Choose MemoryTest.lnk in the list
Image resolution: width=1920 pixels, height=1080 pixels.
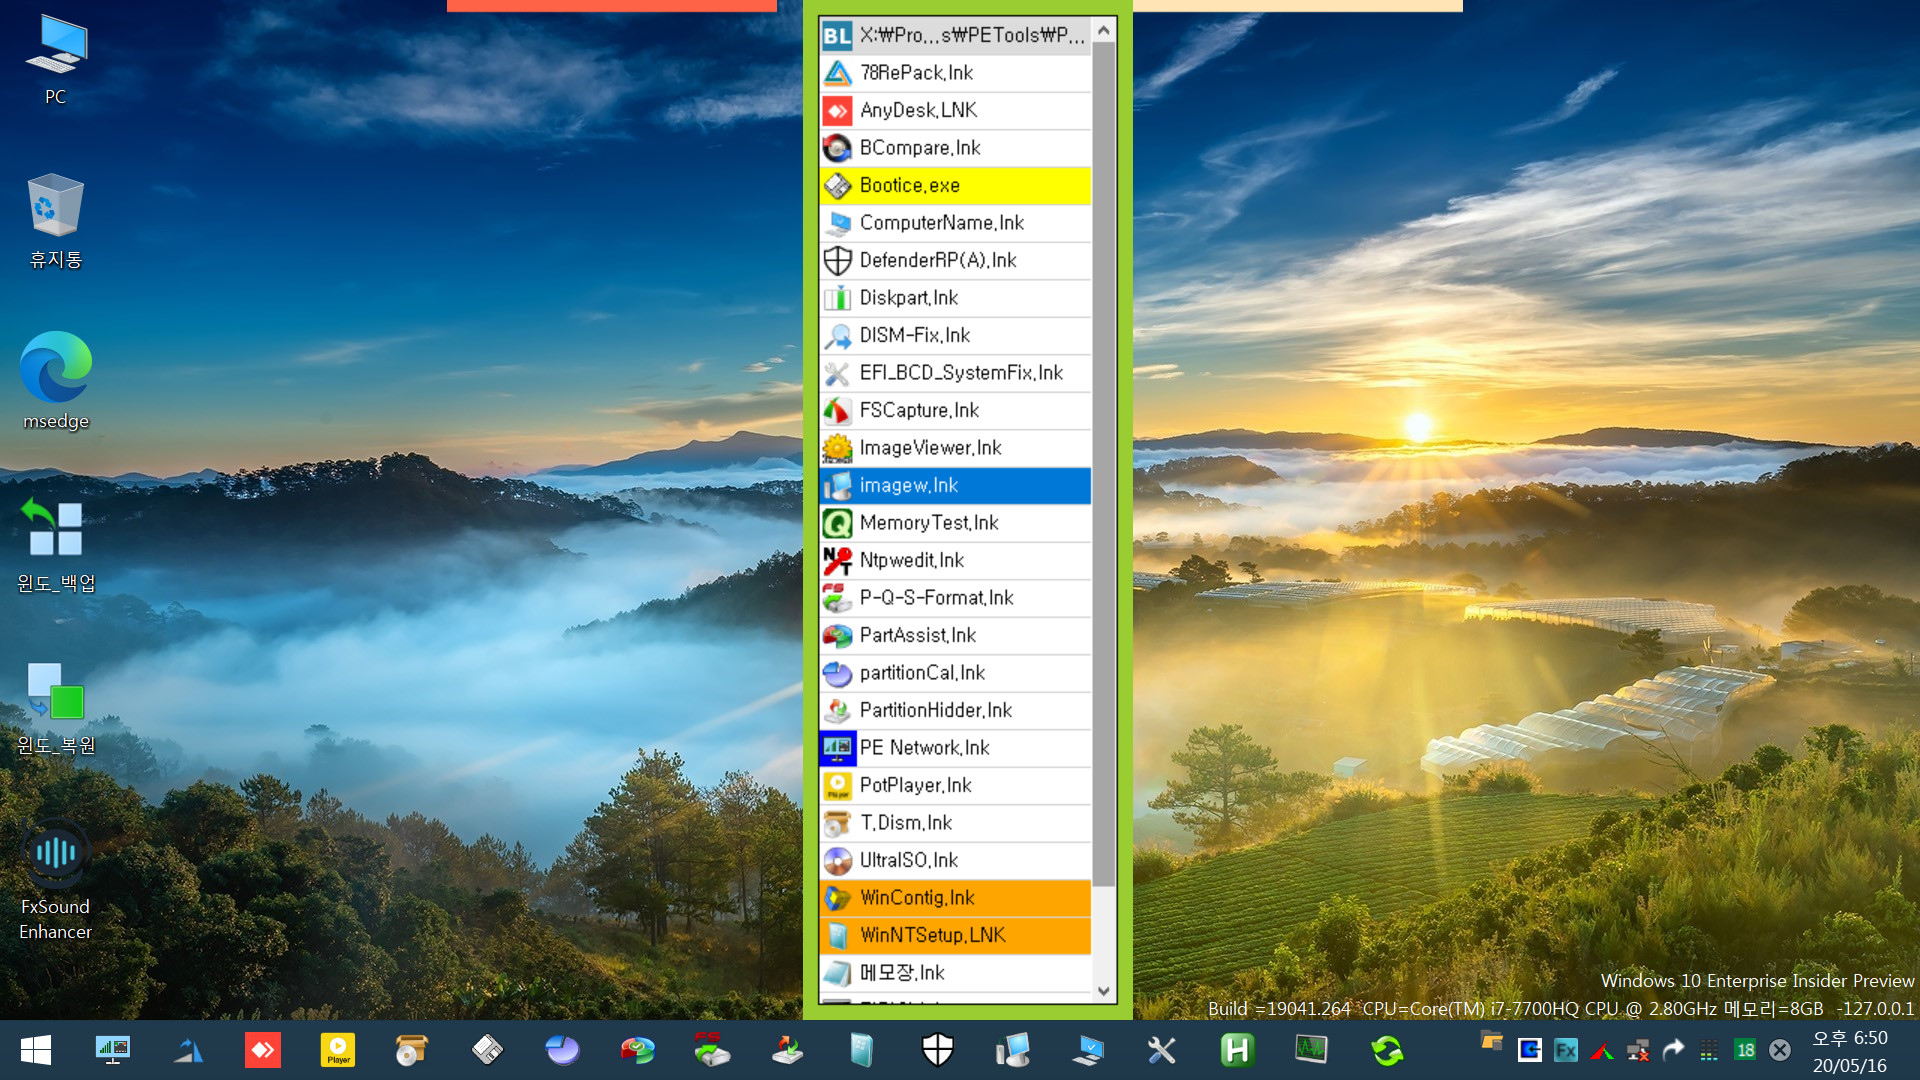tap(955, 523)
